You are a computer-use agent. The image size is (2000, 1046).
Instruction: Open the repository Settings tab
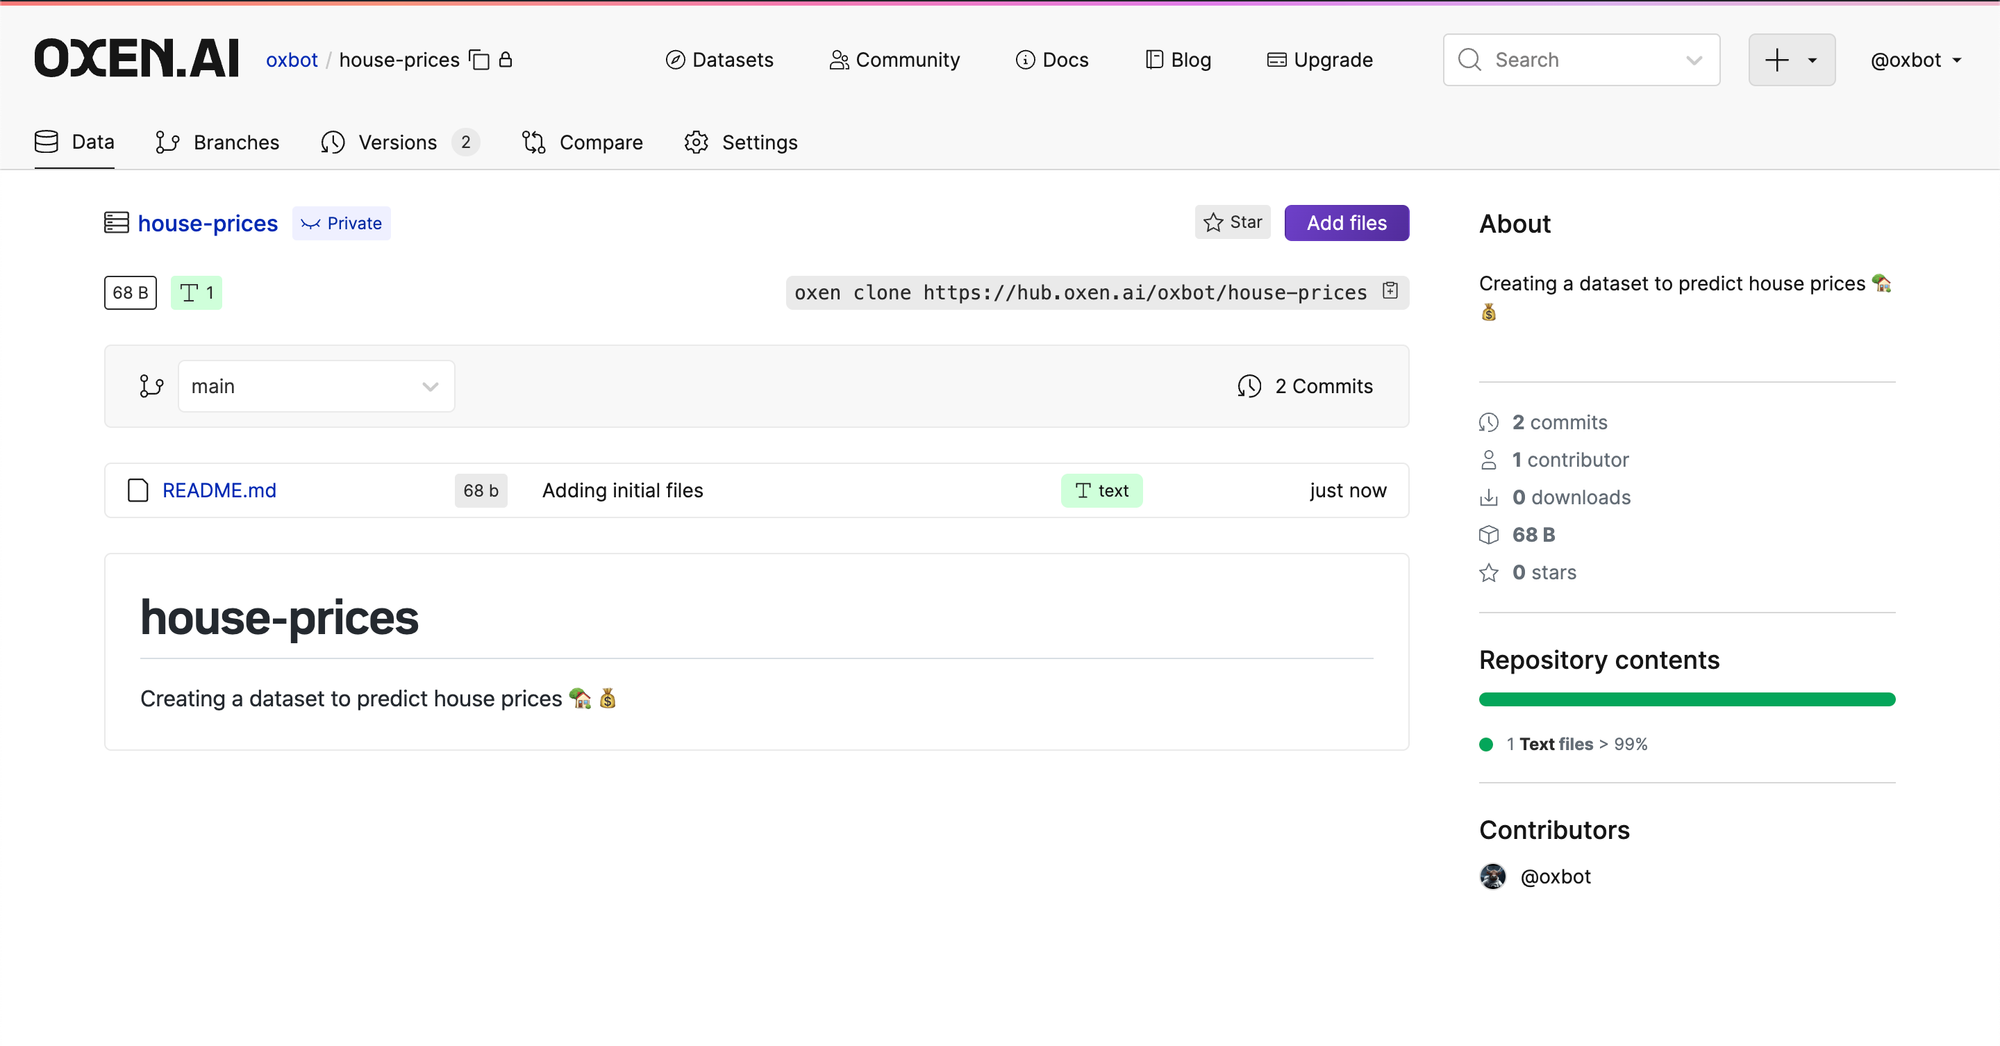741,142
